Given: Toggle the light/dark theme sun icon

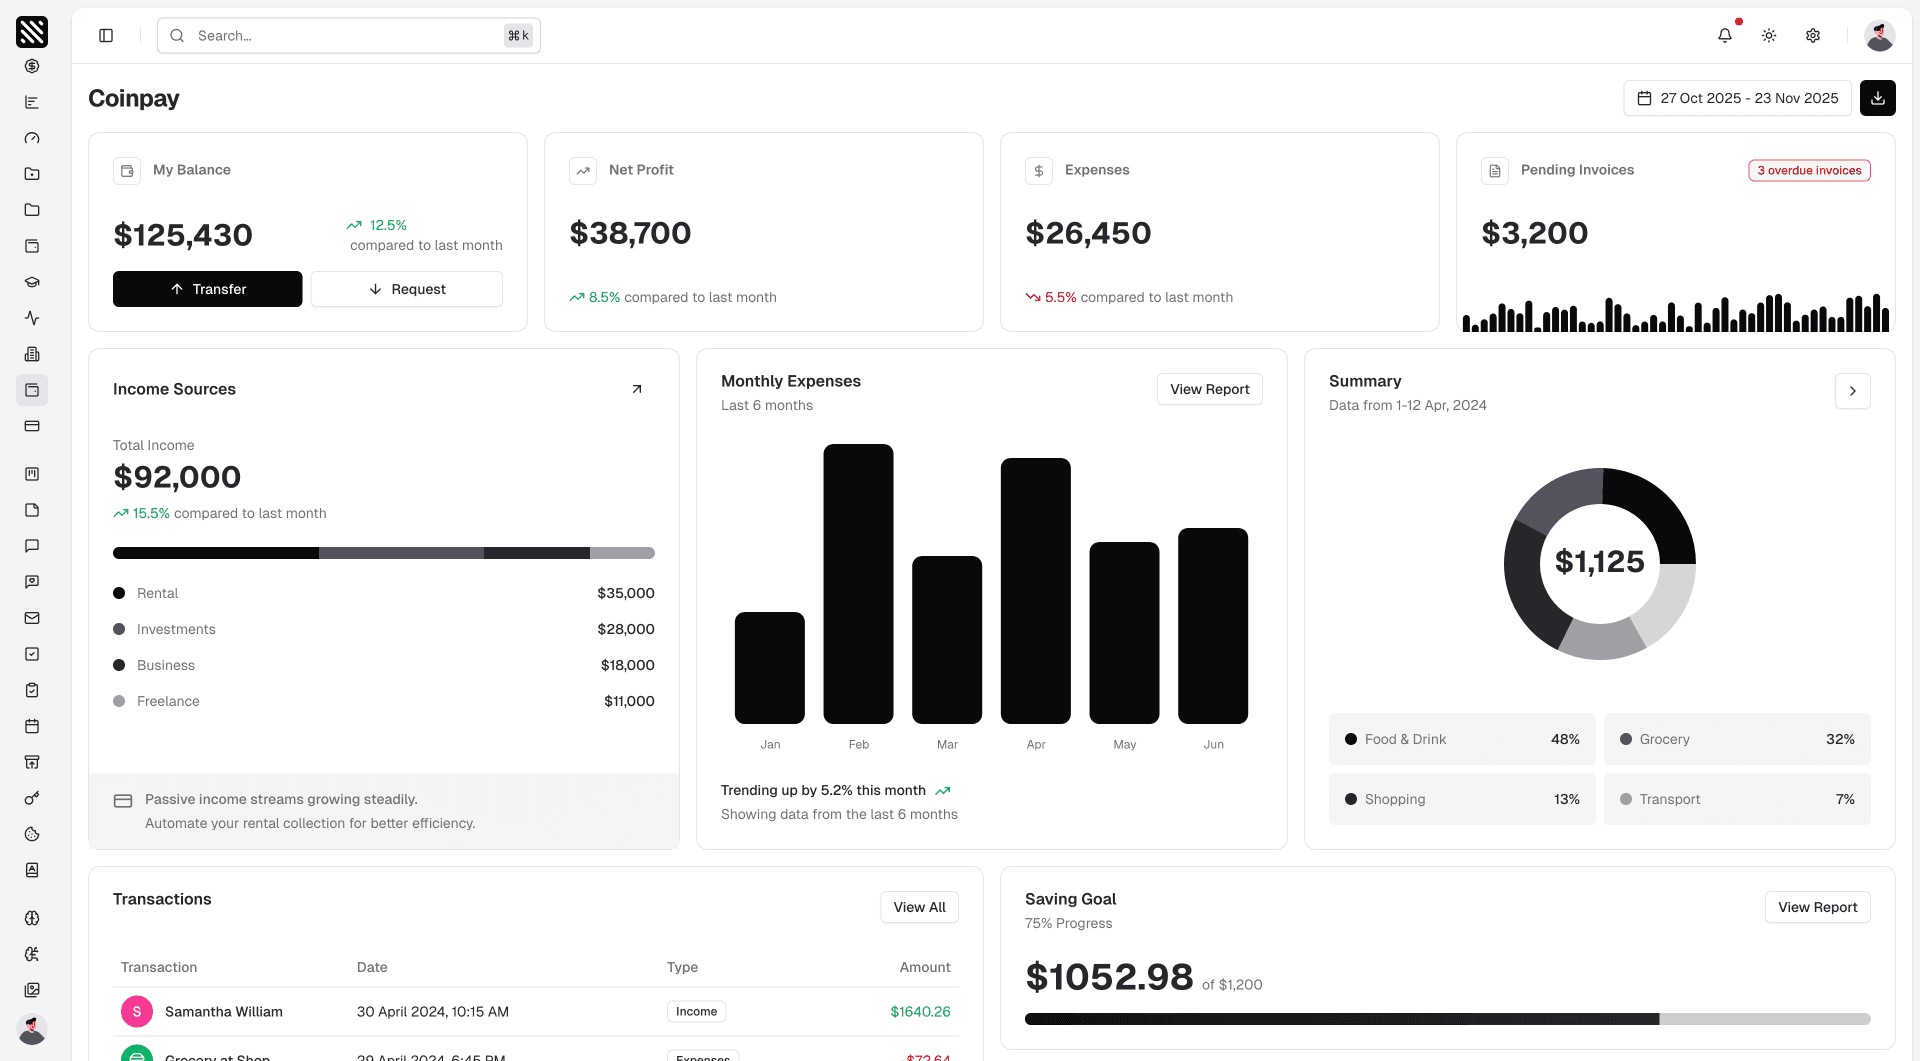Looking at the screenshot, I should tap(1769, 36).
